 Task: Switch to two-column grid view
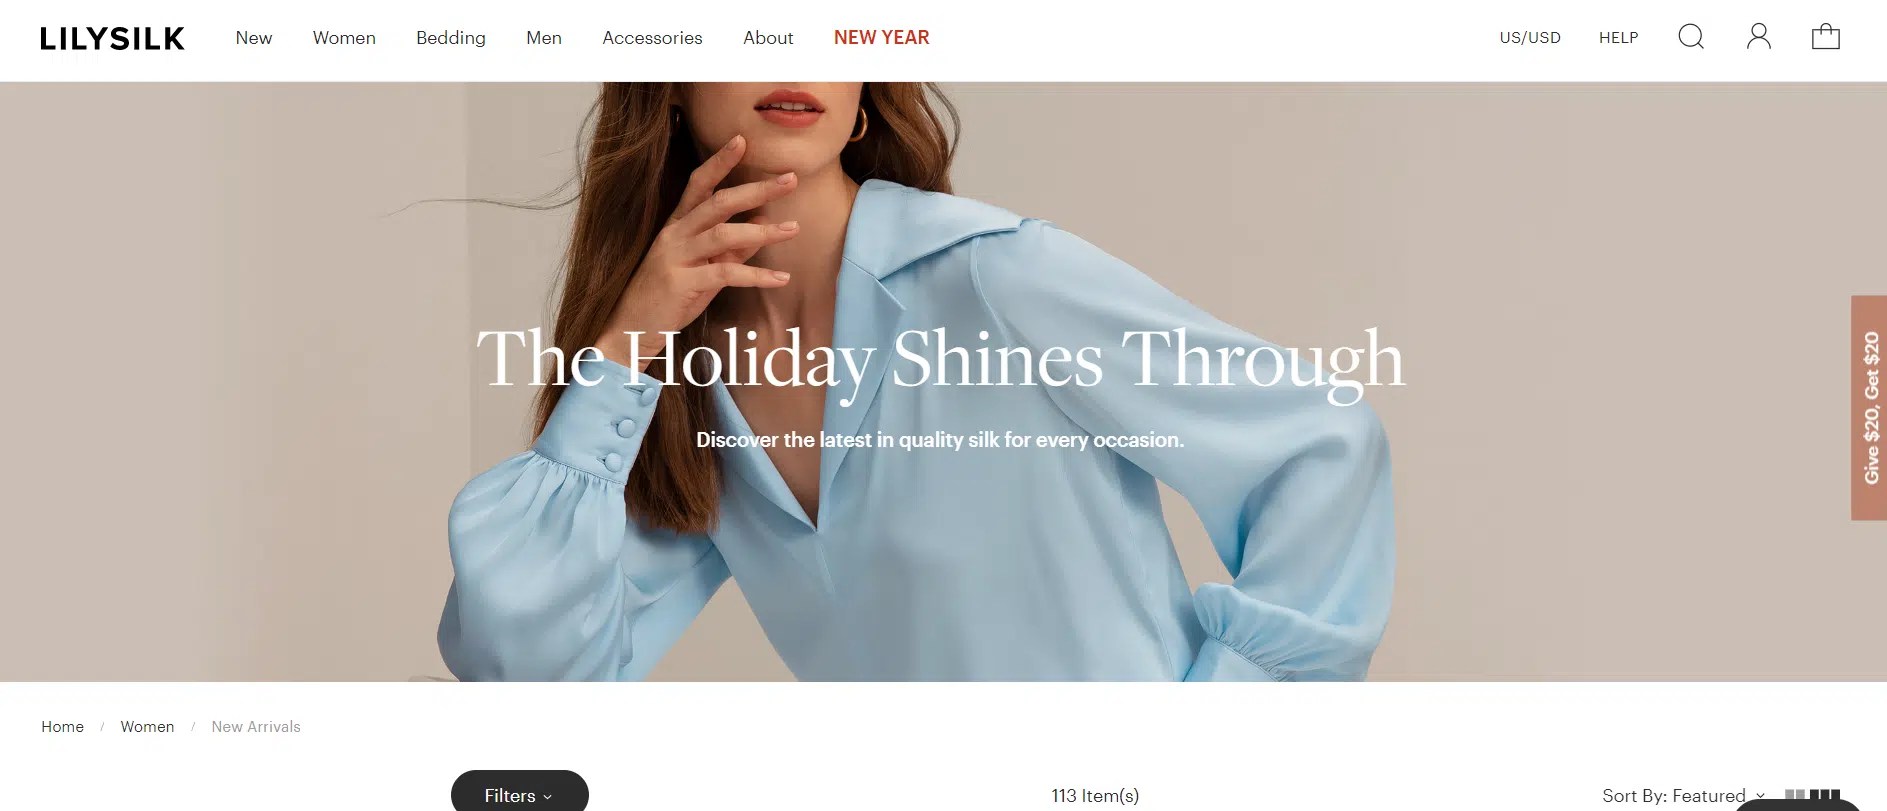point(1795,796)
